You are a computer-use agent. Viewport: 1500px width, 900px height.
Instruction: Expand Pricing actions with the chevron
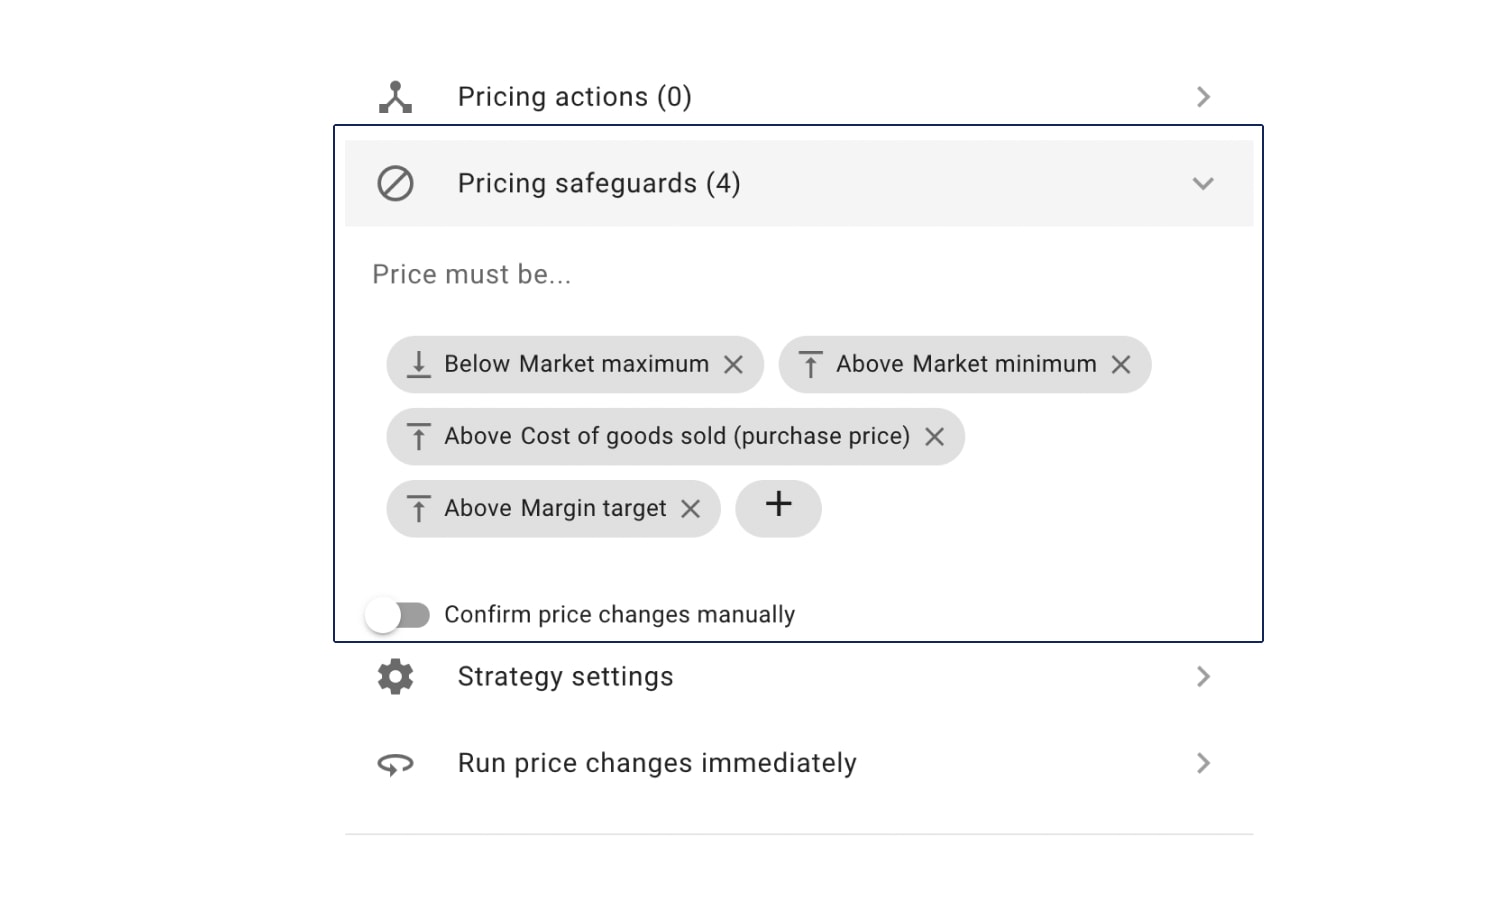click(1203, 97)
